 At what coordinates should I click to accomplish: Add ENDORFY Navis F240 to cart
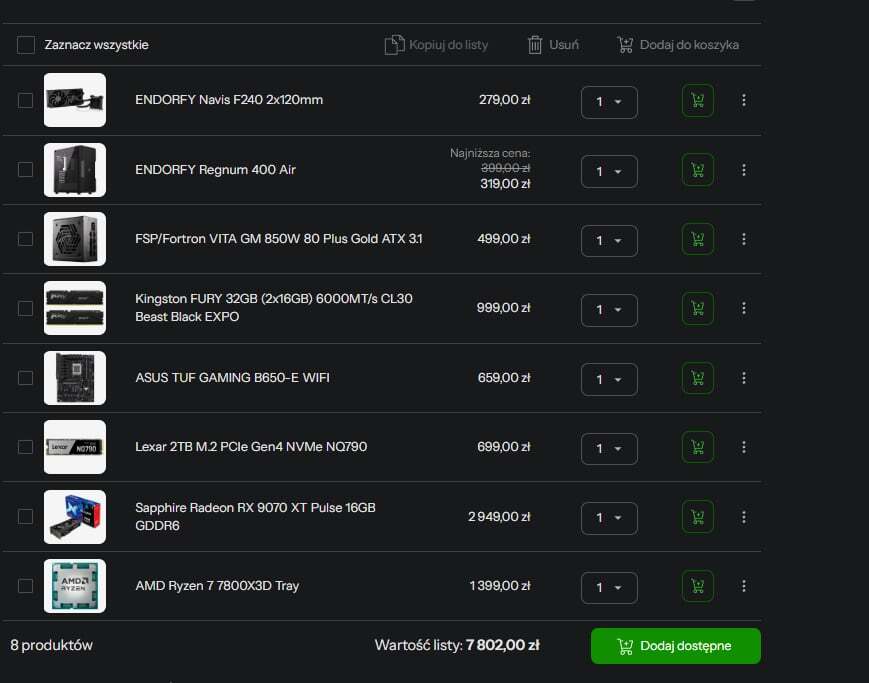tap(697, 101)
